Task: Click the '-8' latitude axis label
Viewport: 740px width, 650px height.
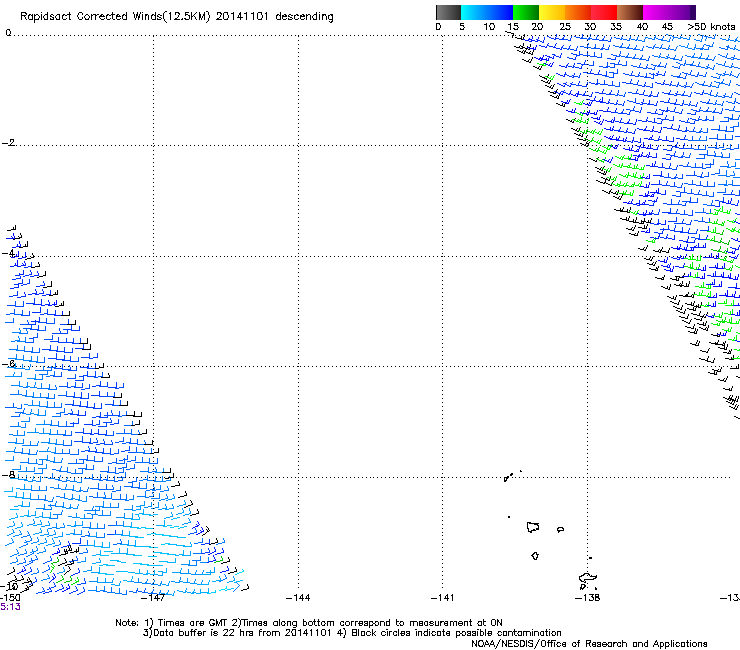Action: click(x=8, y=474)
